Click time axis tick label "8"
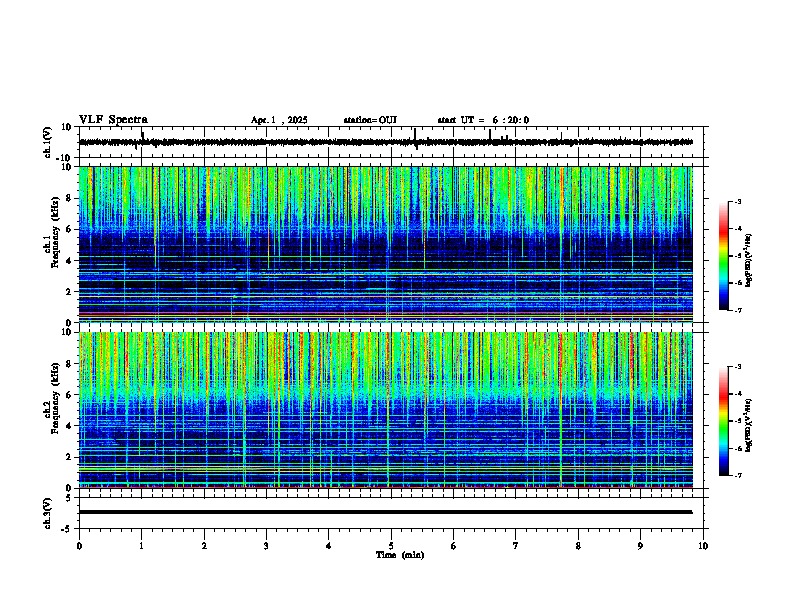792x612 pixels. pyautogui.click(x=578, y=546)
